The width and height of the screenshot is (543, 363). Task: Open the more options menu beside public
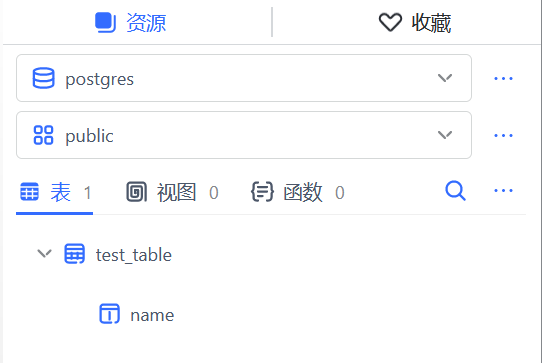503,135
